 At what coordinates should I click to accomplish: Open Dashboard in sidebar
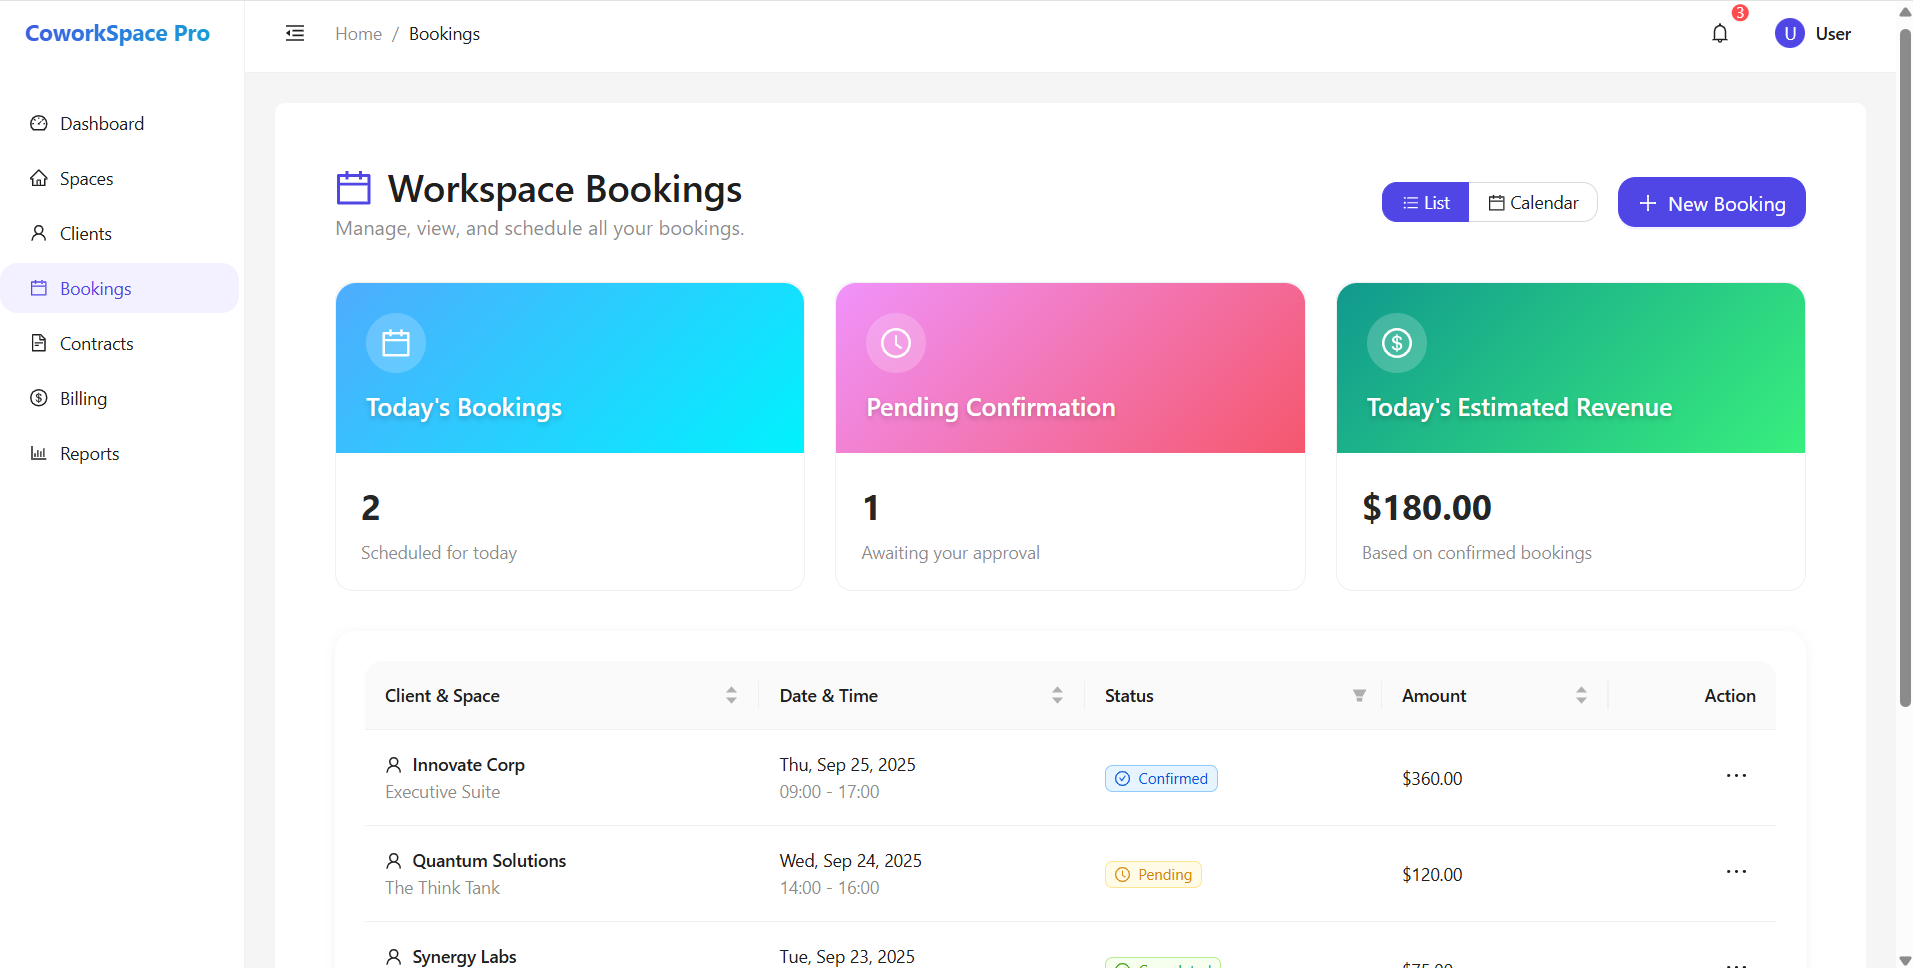tap(120, 124)
